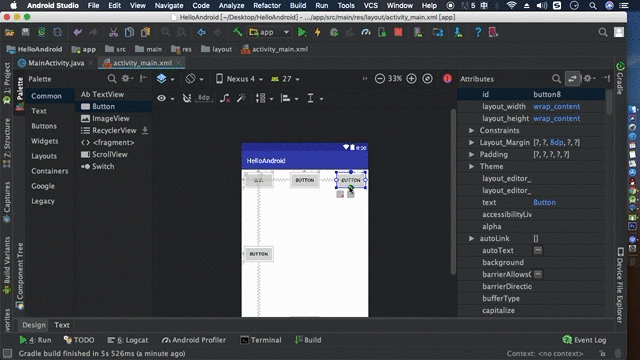The height and width of the screenshot is (360, 640).
Task: Open the Terminal tool window
Action: [x=261, y=340]
